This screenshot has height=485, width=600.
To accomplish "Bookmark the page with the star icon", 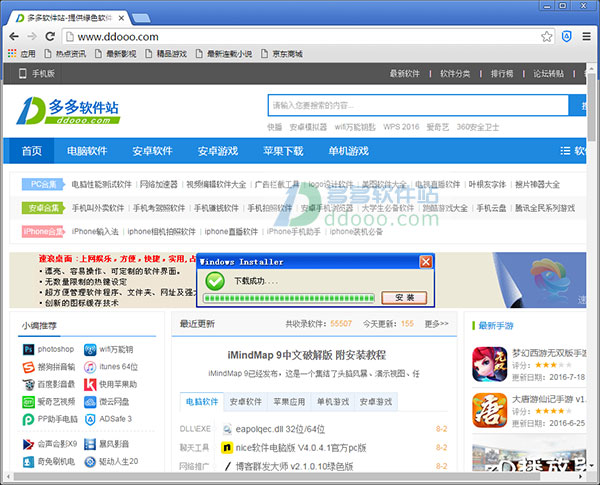I will [x=546, y=37].
